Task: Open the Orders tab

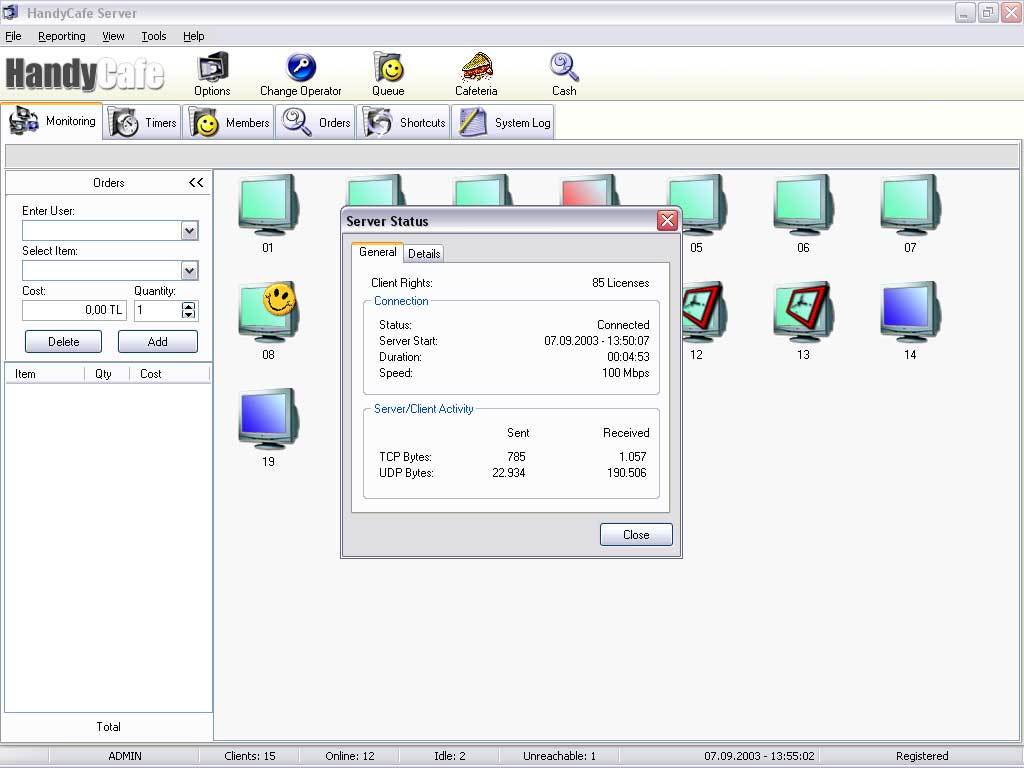Action: click(315, 122)
